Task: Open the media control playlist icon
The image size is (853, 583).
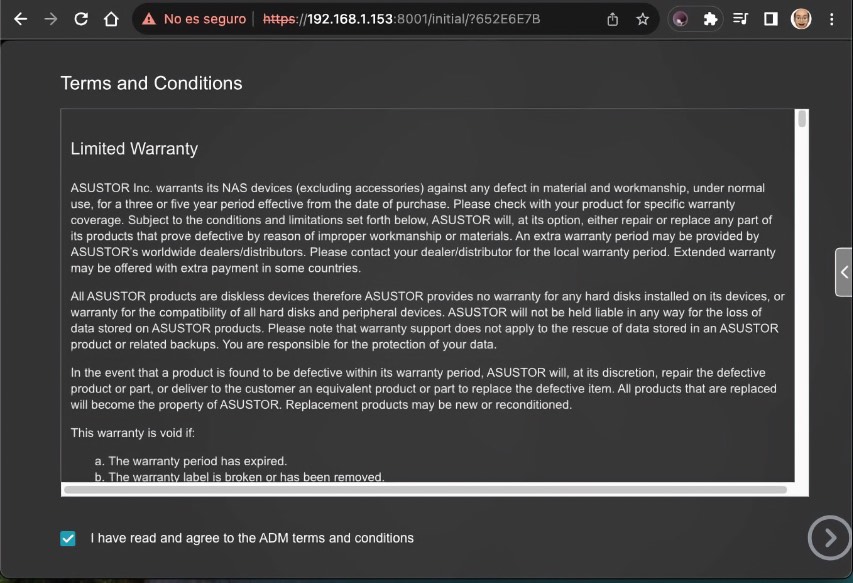Action: click(740, 19)
